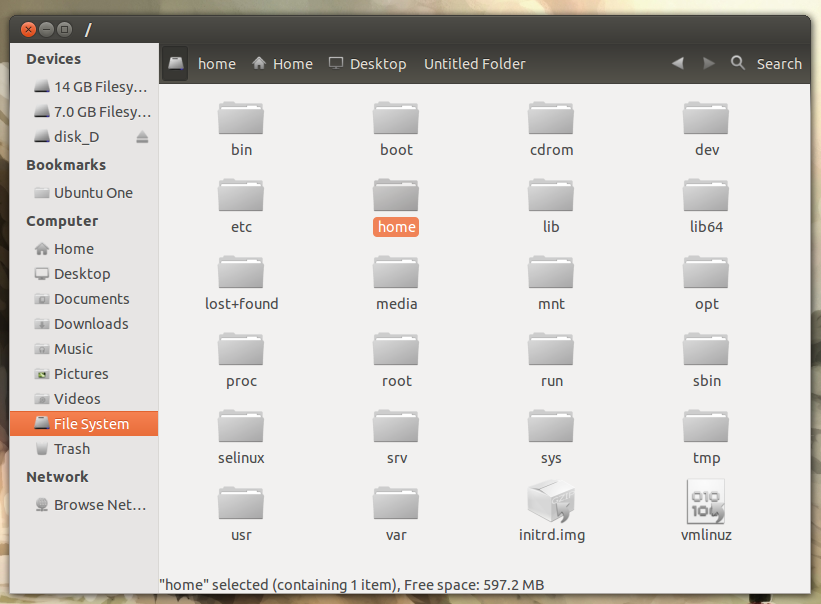Select the highlighted home folder
This screenshot has height=604, width=821.
tap(396, 196)
